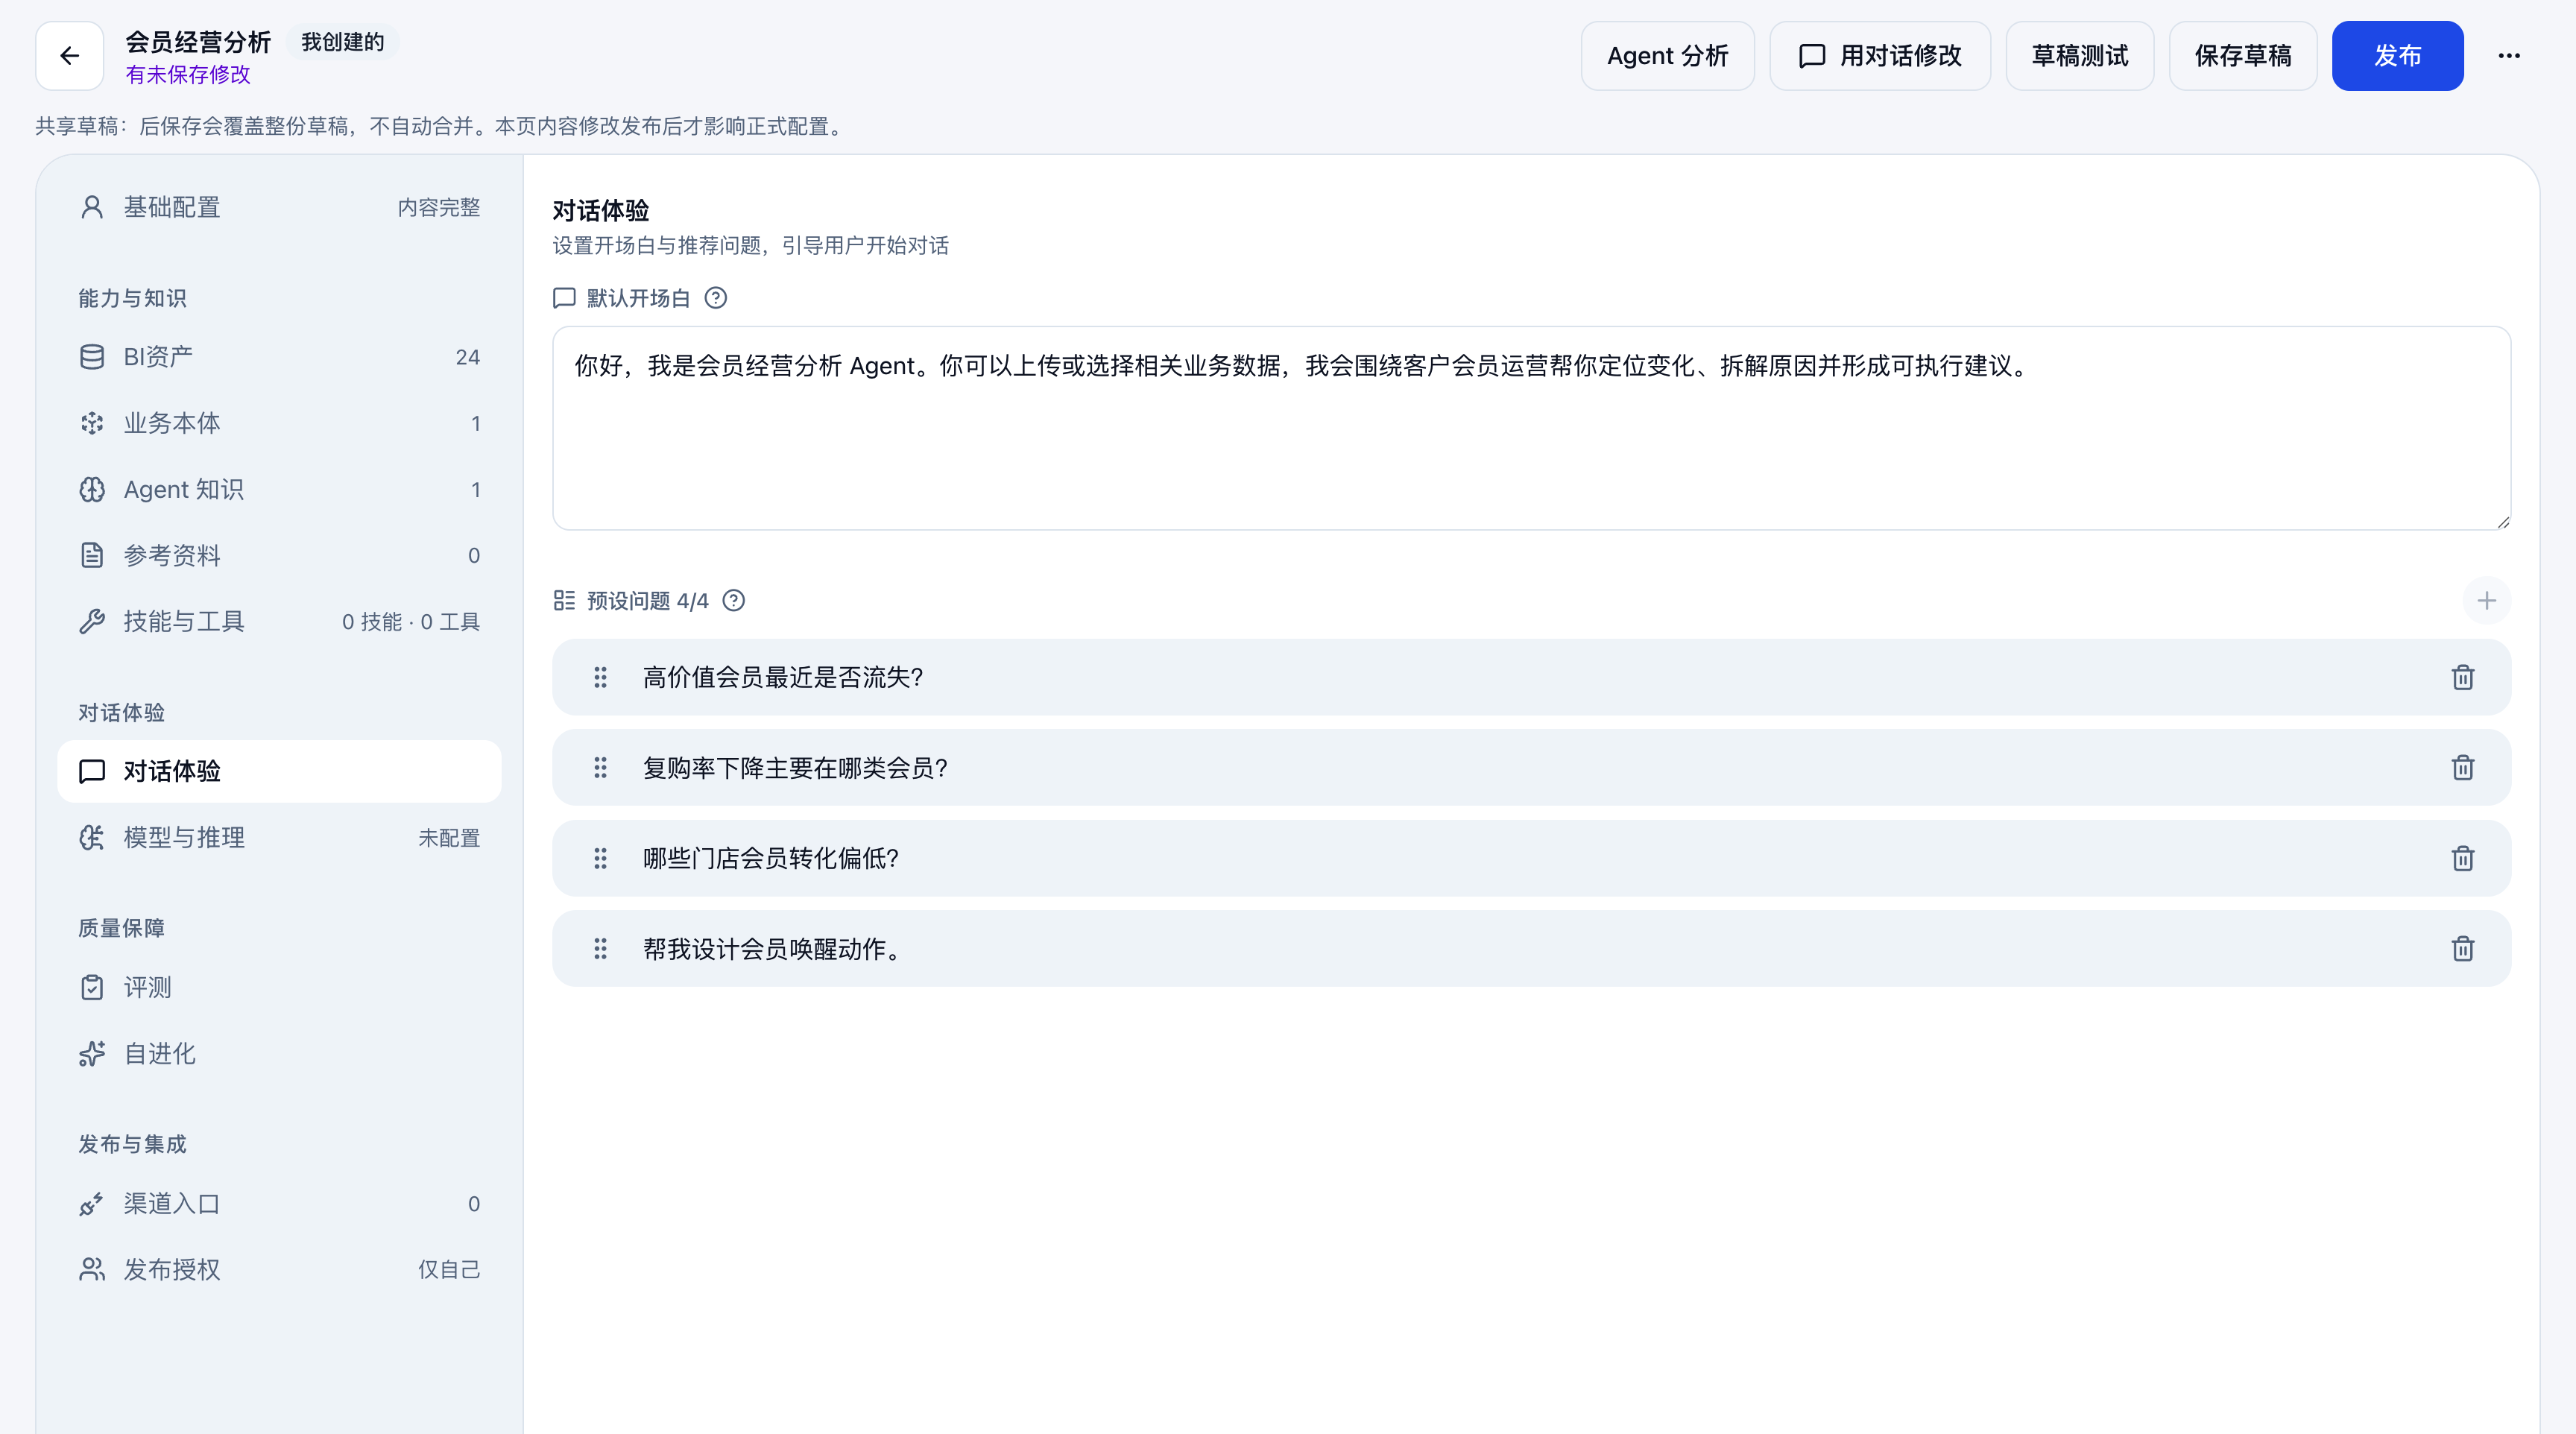
Task: Click 用对话修改 button
Action: coord(1880,56)
